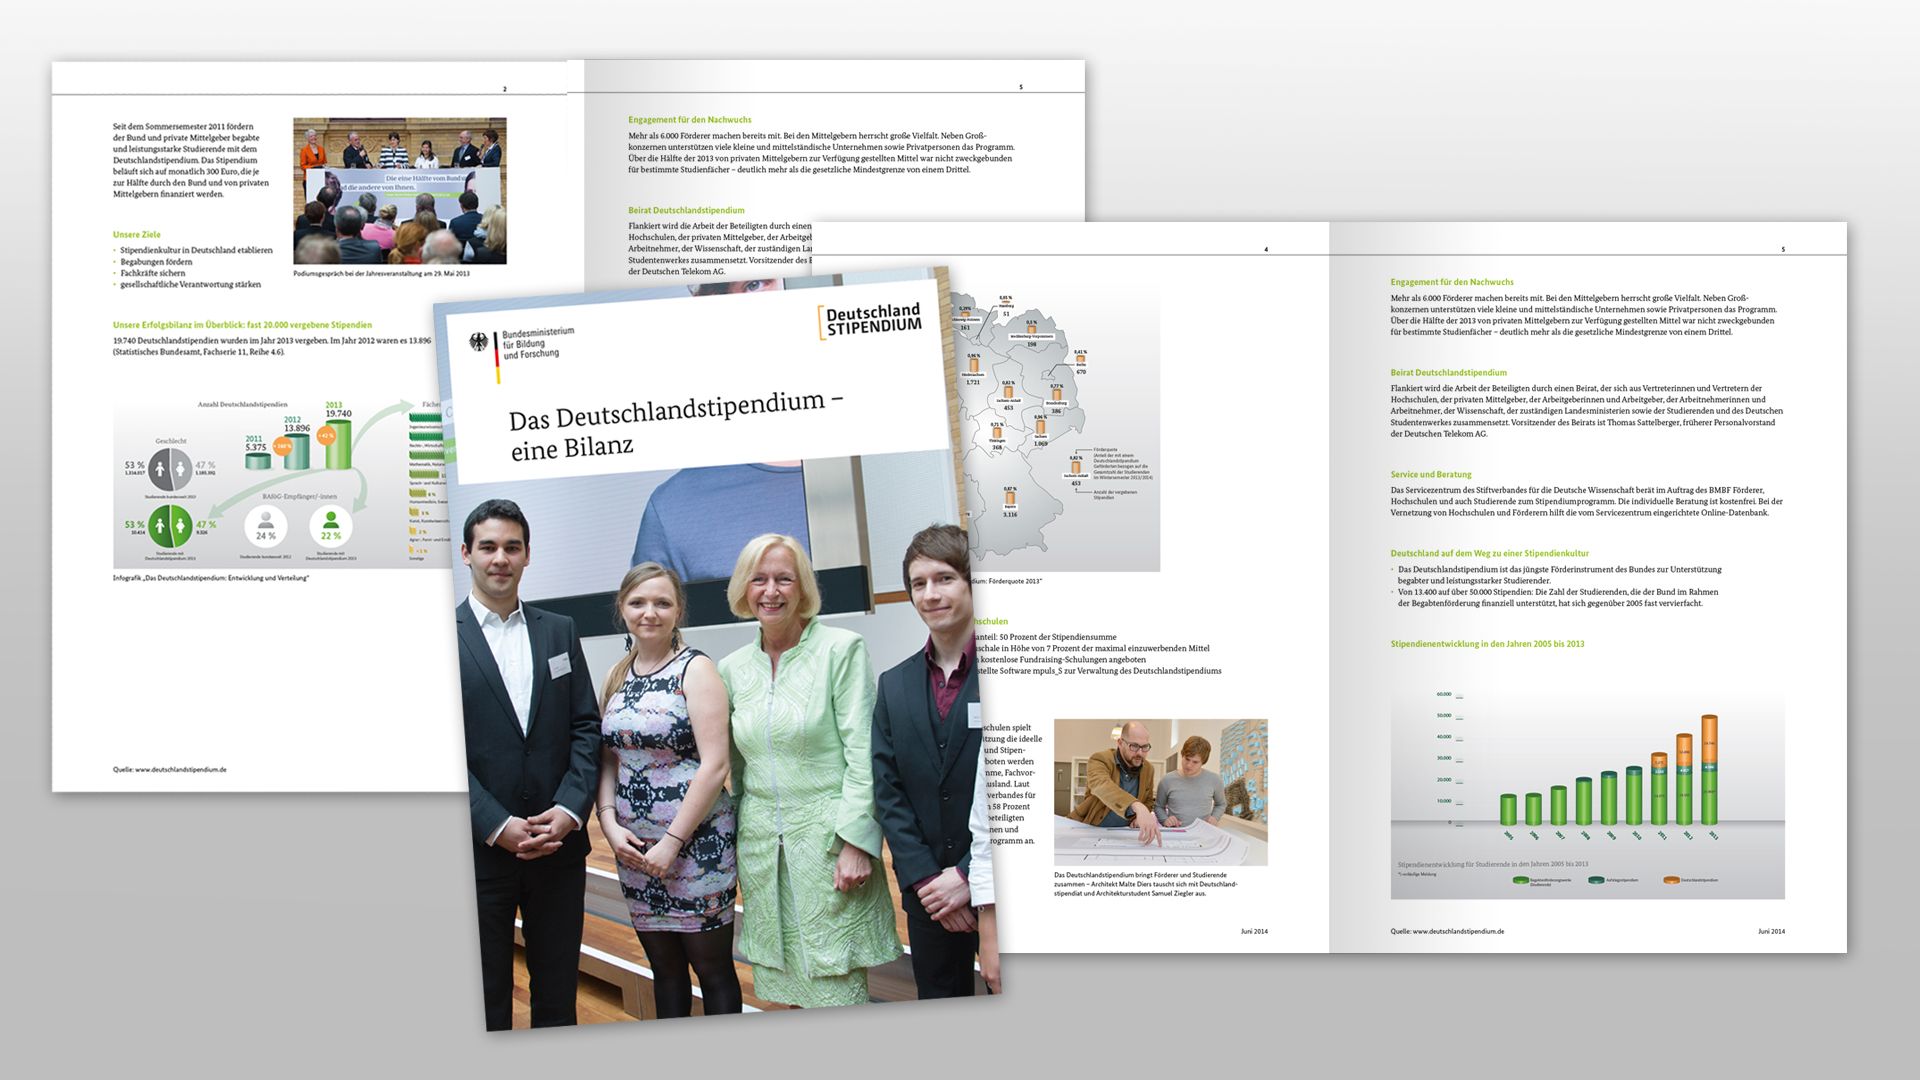Click the green gender pie icon
Image resolution: width=1920 pixels, height=1080 pixels.
click(x=170, y=526)
